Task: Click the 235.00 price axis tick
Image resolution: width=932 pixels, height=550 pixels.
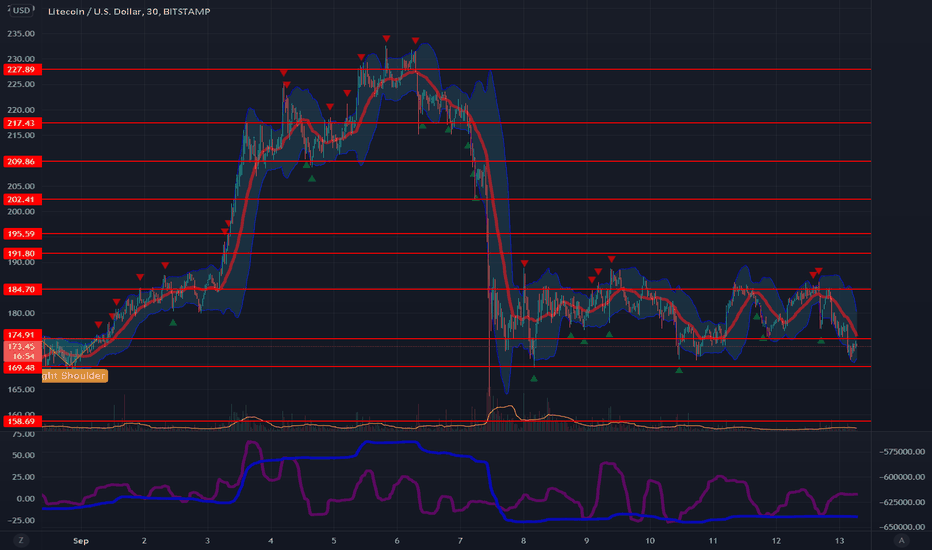Action: click(x=21, y=34)
